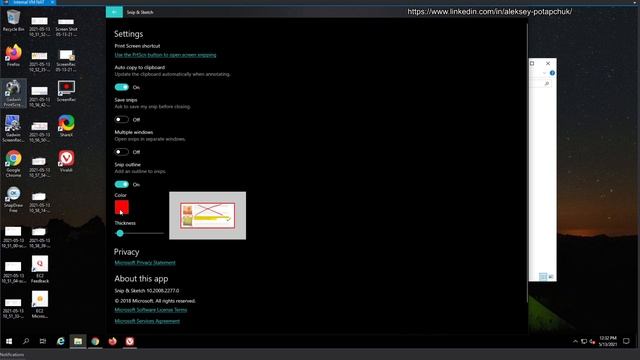Select the EC2 Microsoft desktop shortcut

[x=40, y=304]
